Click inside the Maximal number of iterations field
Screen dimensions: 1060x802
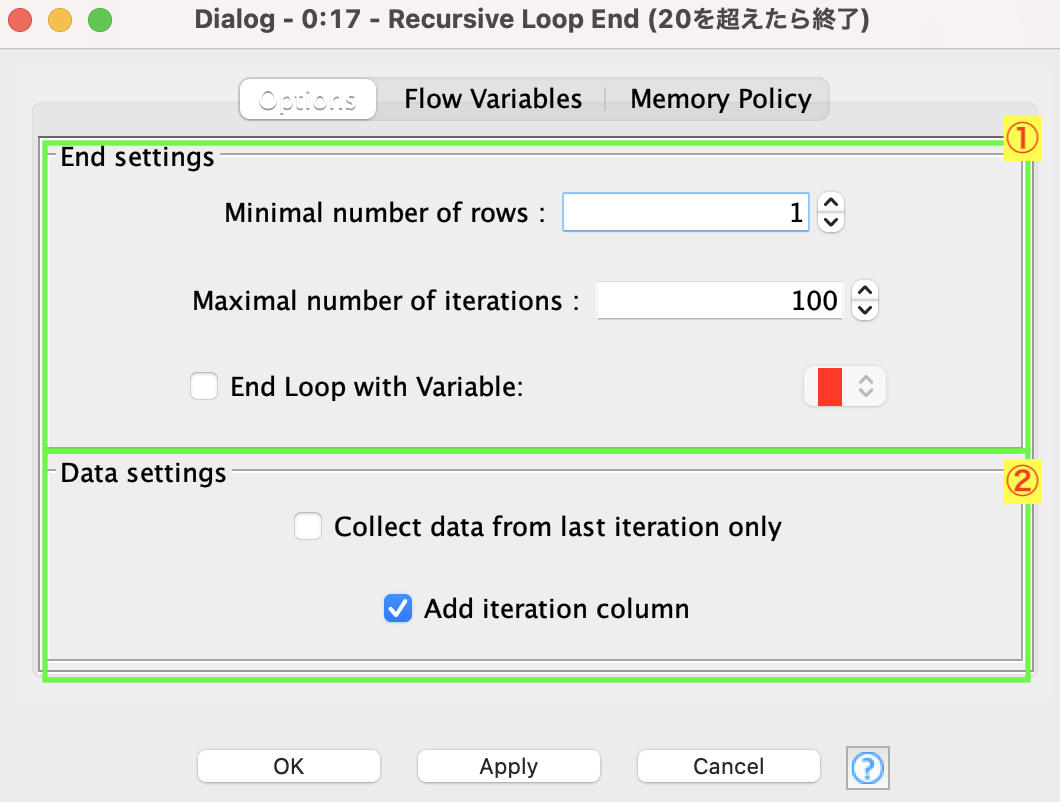pyautogui.click(x=720, y=300)
